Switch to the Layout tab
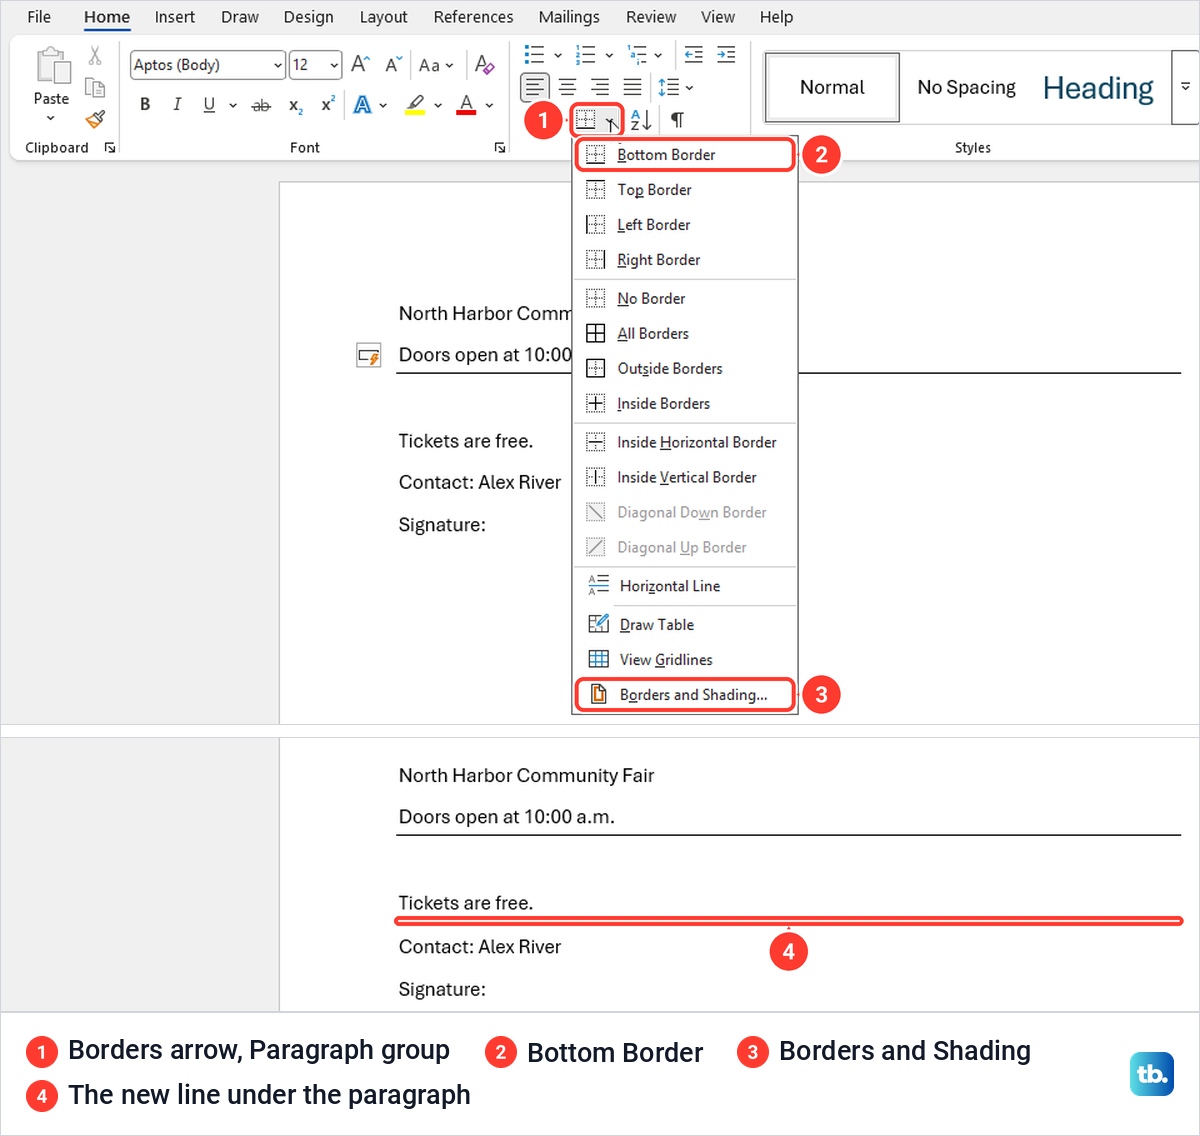Viewport: 1200px width, 1136px height. click(384, 17)
